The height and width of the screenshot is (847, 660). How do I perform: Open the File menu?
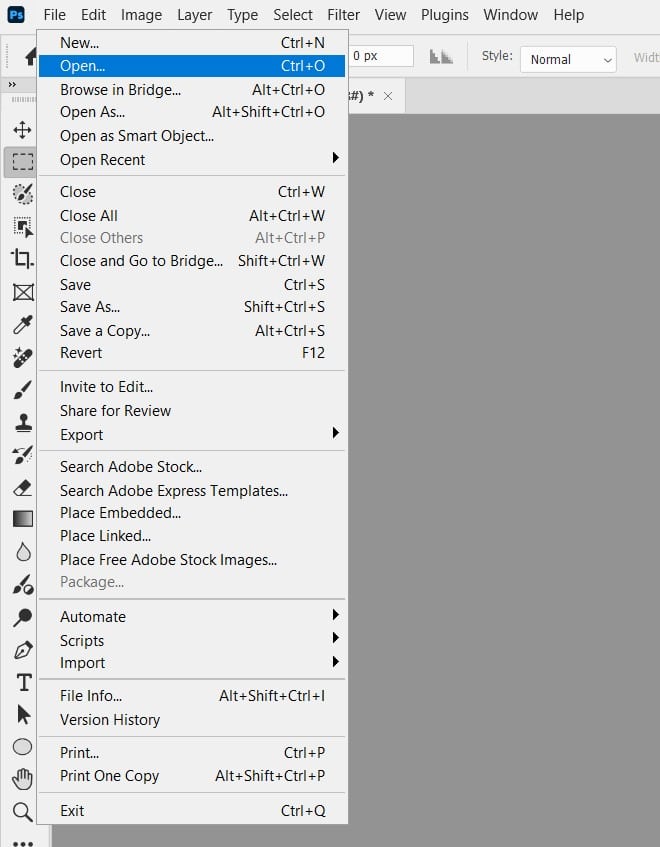click(x=55, y=15)
